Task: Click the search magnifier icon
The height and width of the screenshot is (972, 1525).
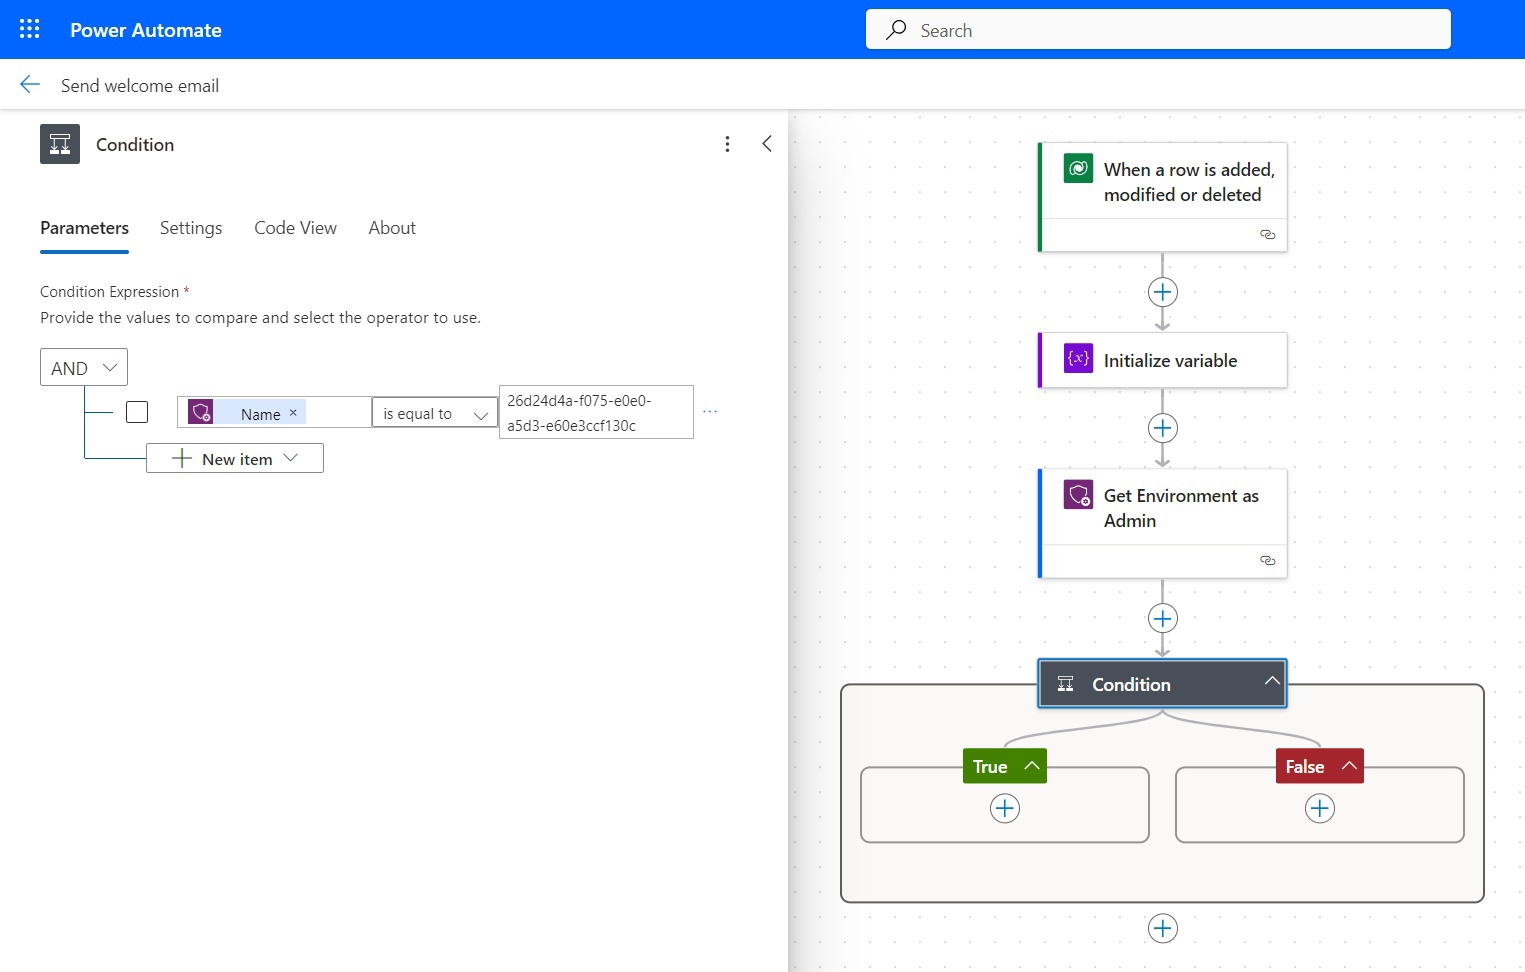Action: pyautogui.click(x=896, y=30)
